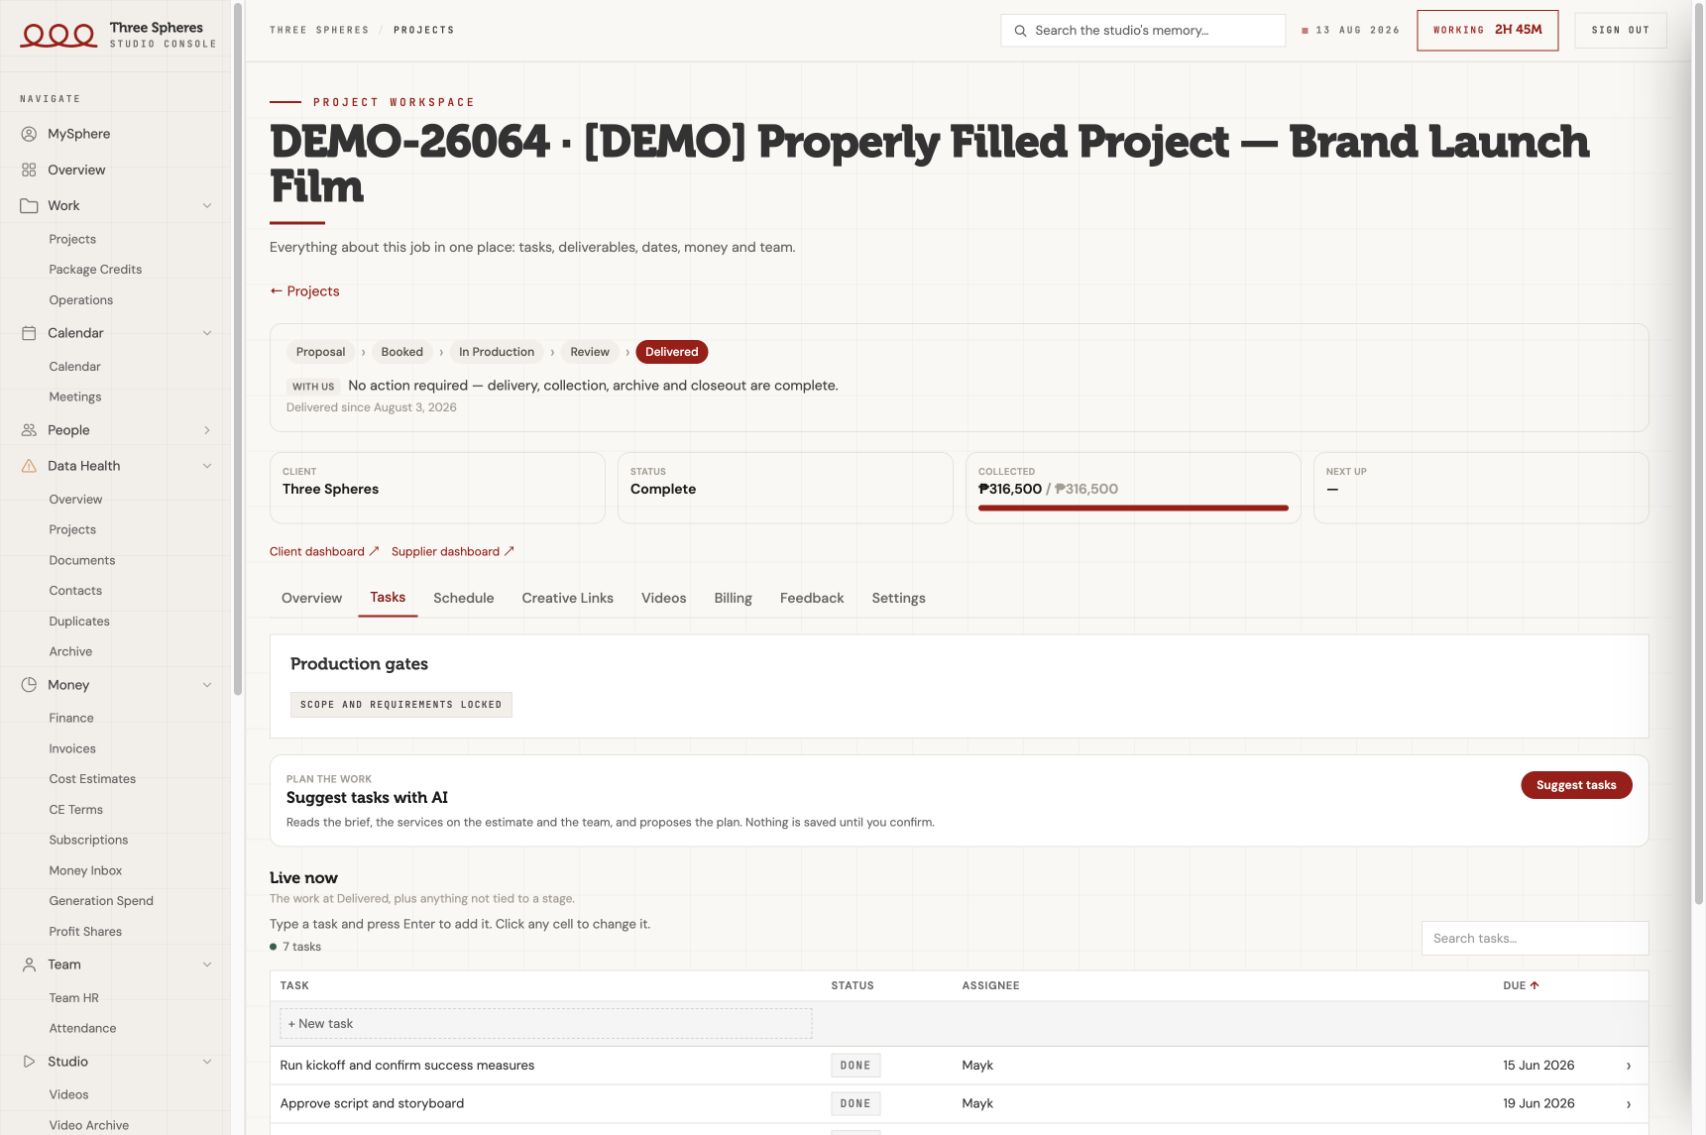The image size is (1706, 1135).
Task: Click the Working 2H 45M timer button
Action: 1487,30
